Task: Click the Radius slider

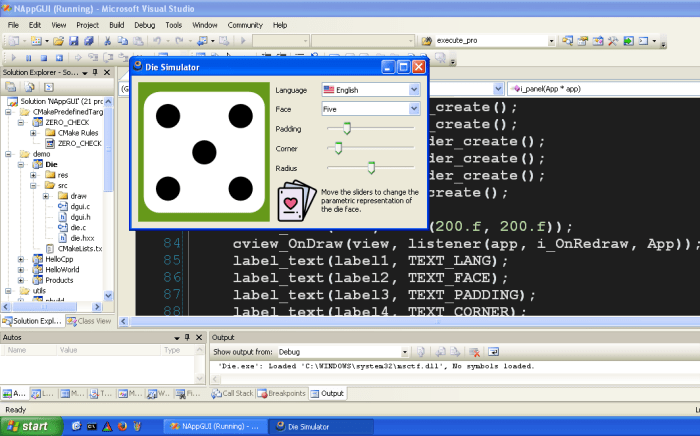Action: pos(370,167)
